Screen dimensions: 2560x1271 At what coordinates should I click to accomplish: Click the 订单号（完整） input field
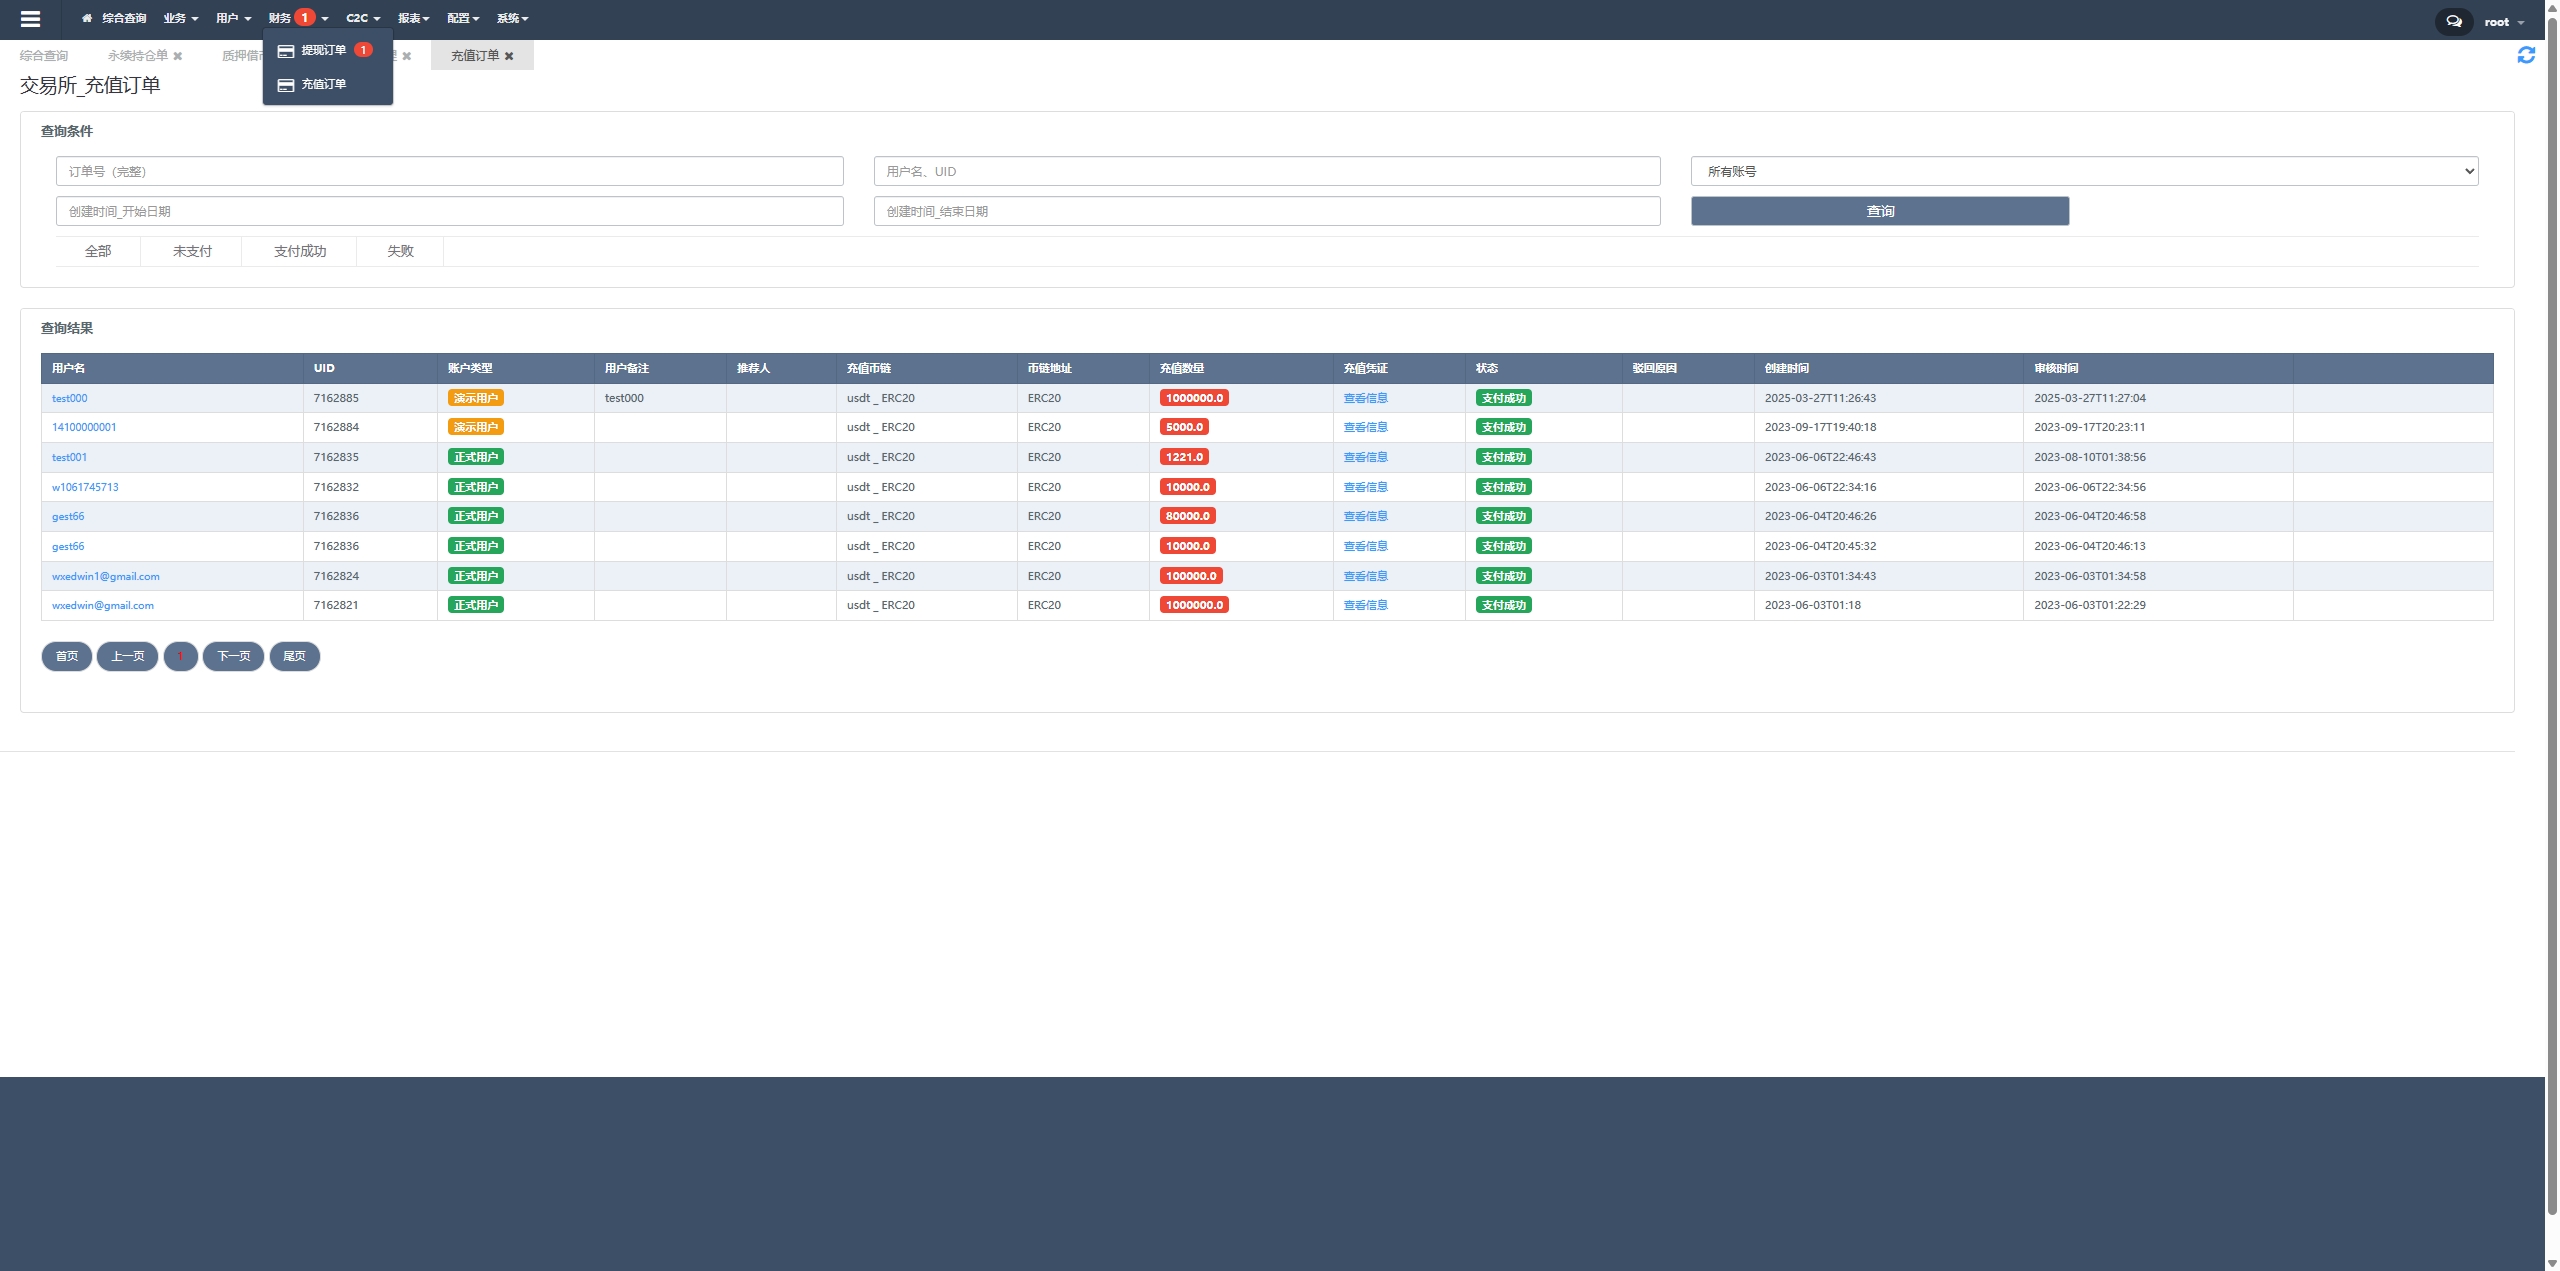[449, 171]
